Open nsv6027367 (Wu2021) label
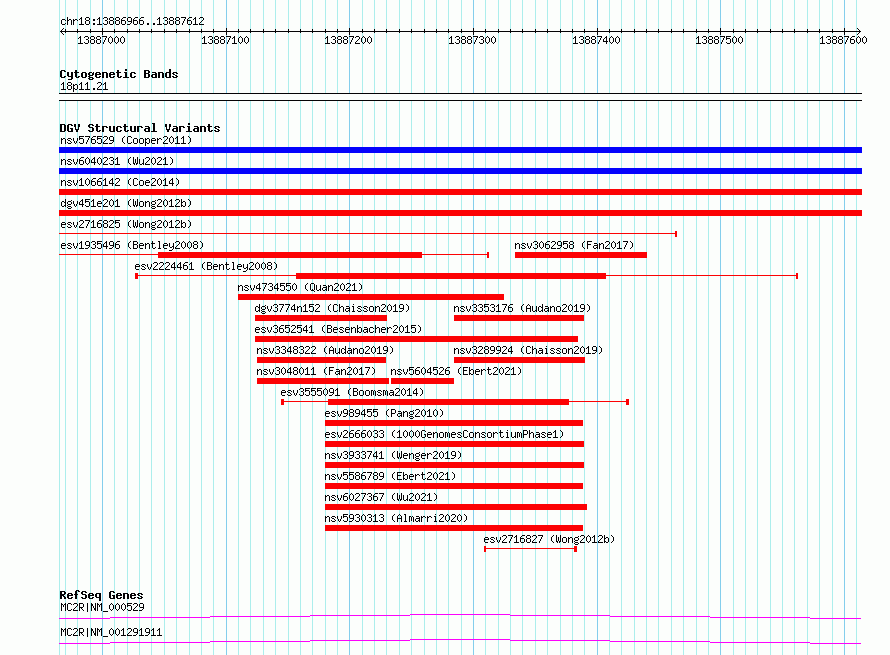Image resolution: width=890 pixels, height=655 pixels. pyautogui.click(x=381, y=497)
